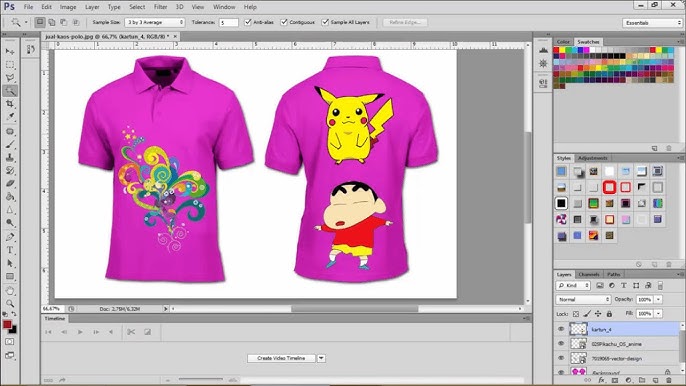The width and height of the screenshot is (686, 386).
Task: Toggle the Sample All Layers checkbox
Action: click(325, 22)
